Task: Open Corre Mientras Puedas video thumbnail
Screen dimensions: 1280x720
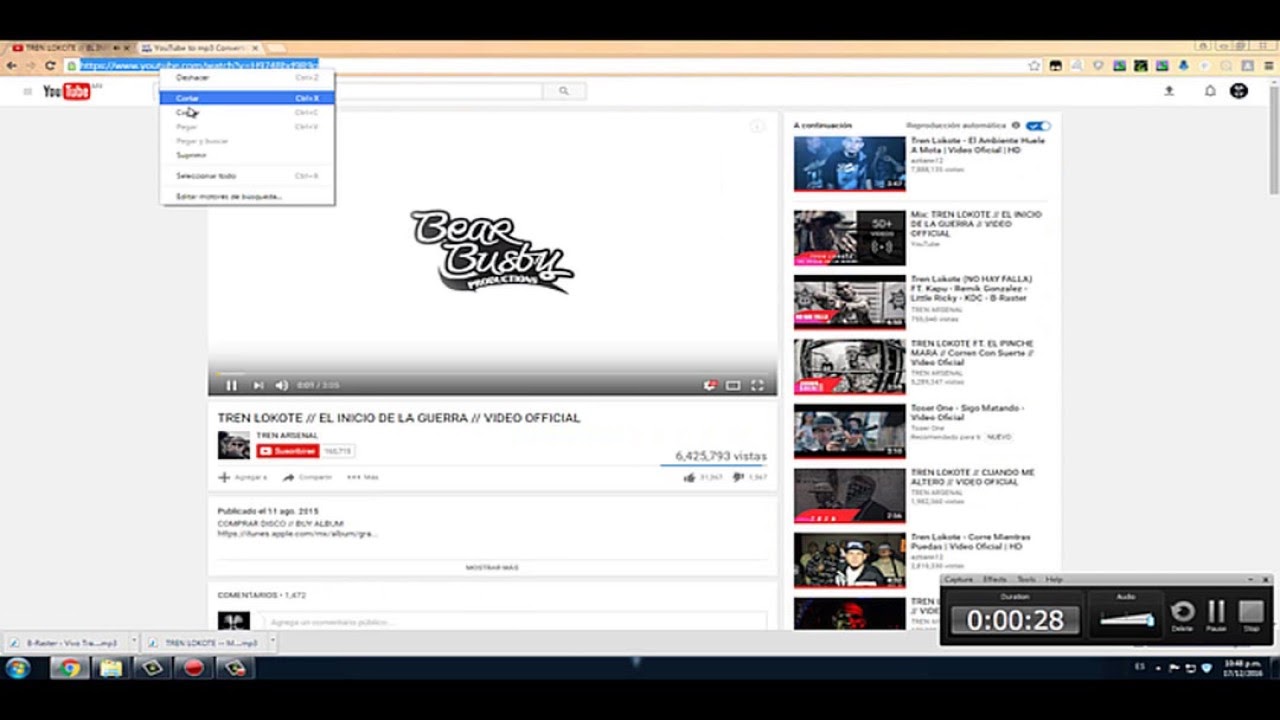Action: tap(849, 559)
